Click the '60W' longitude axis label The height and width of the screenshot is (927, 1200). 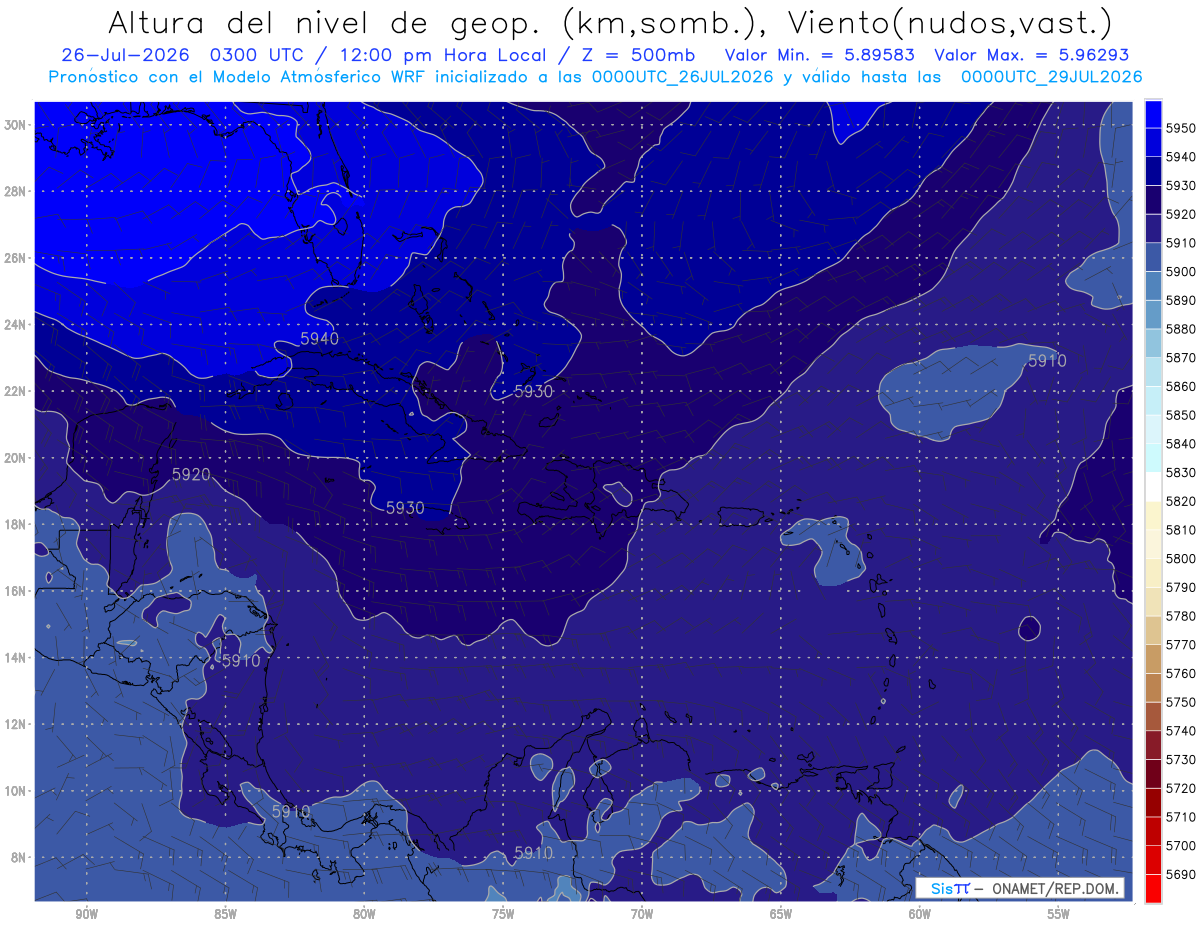[920, 915]
